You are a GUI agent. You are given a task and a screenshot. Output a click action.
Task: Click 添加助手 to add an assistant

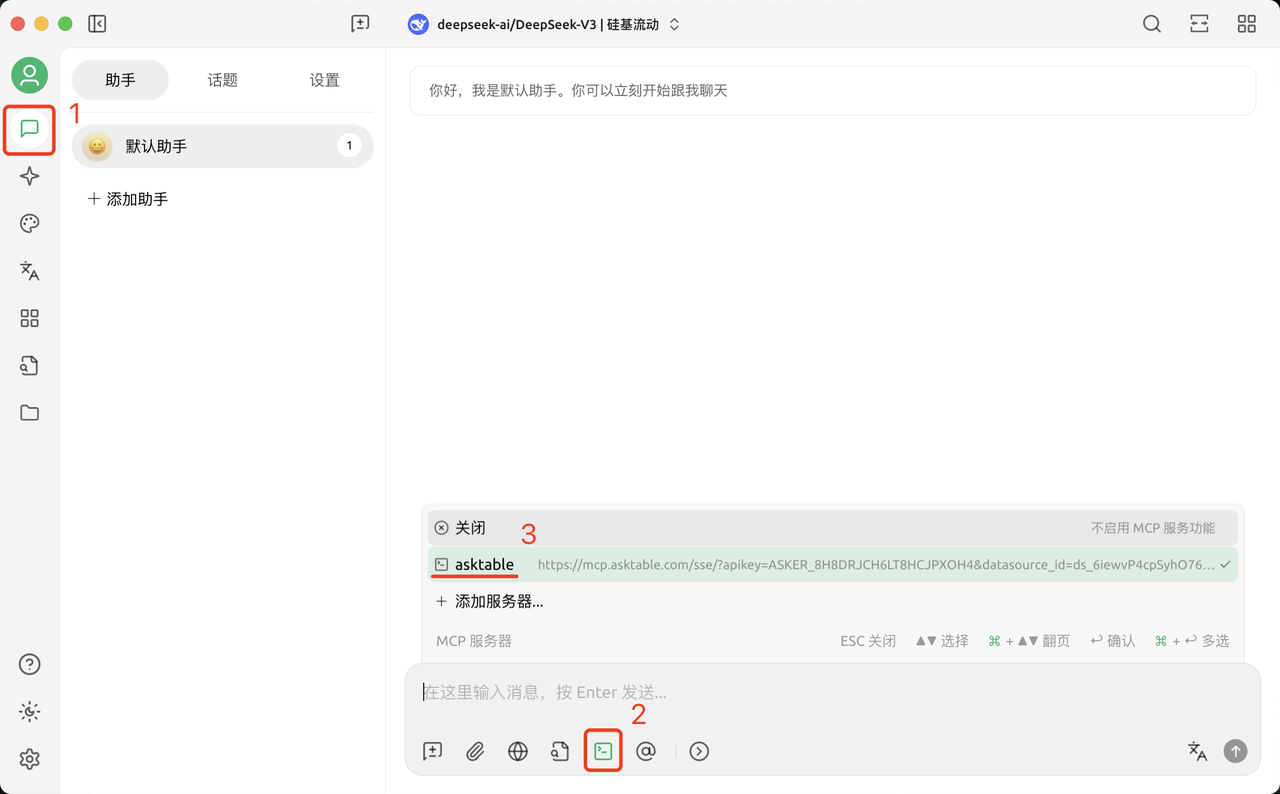128,199
